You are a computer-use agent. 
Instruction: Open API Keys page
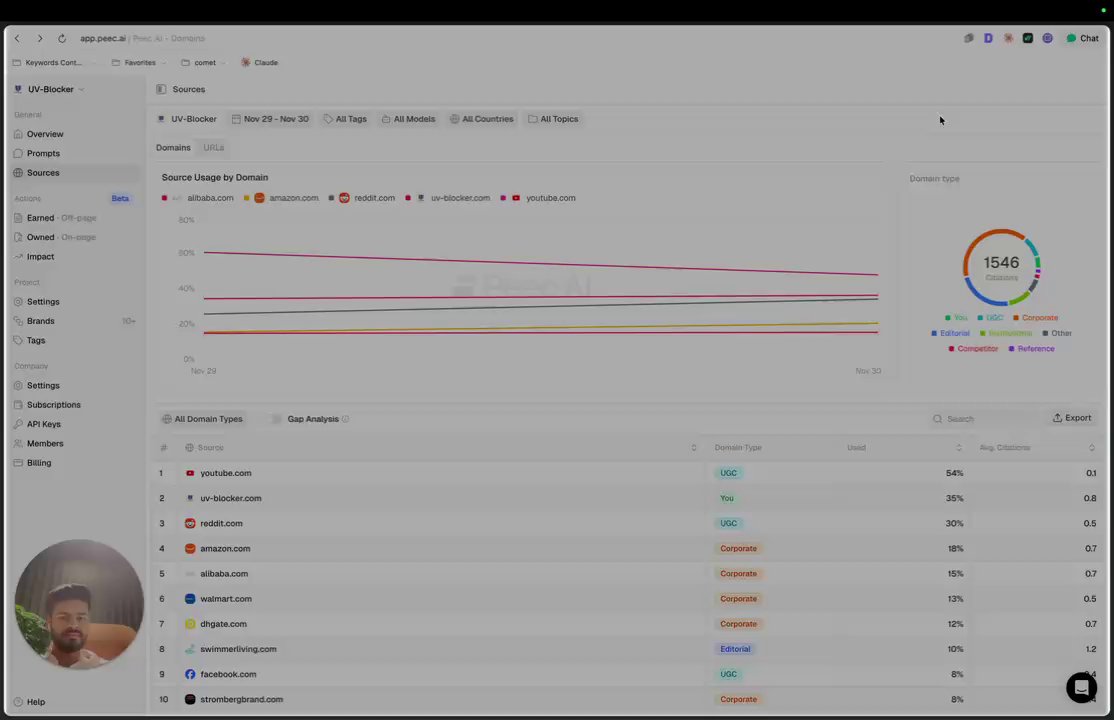click(44, 424)
